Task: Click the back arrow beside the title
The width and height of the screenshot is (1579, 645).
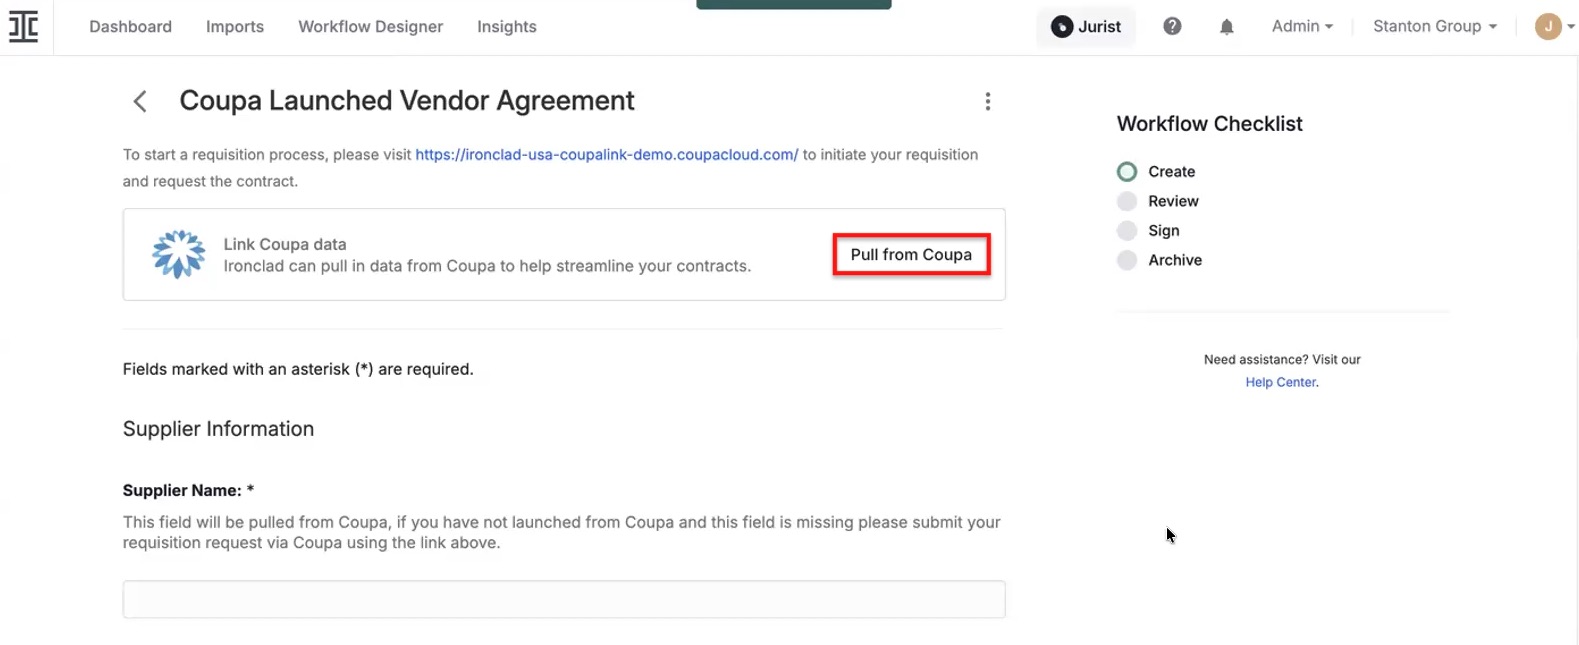Action: click(140, 101)
